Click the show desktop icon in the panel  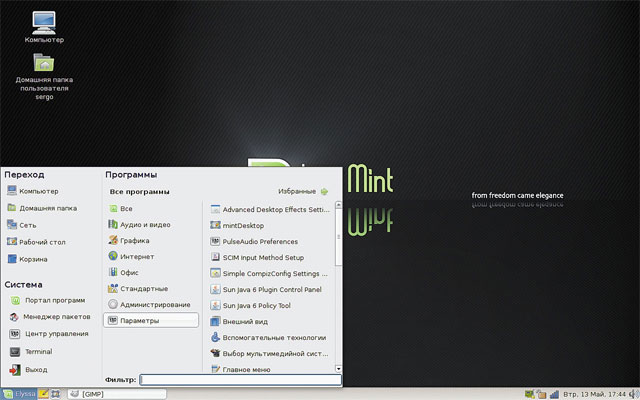coord(56,394)
